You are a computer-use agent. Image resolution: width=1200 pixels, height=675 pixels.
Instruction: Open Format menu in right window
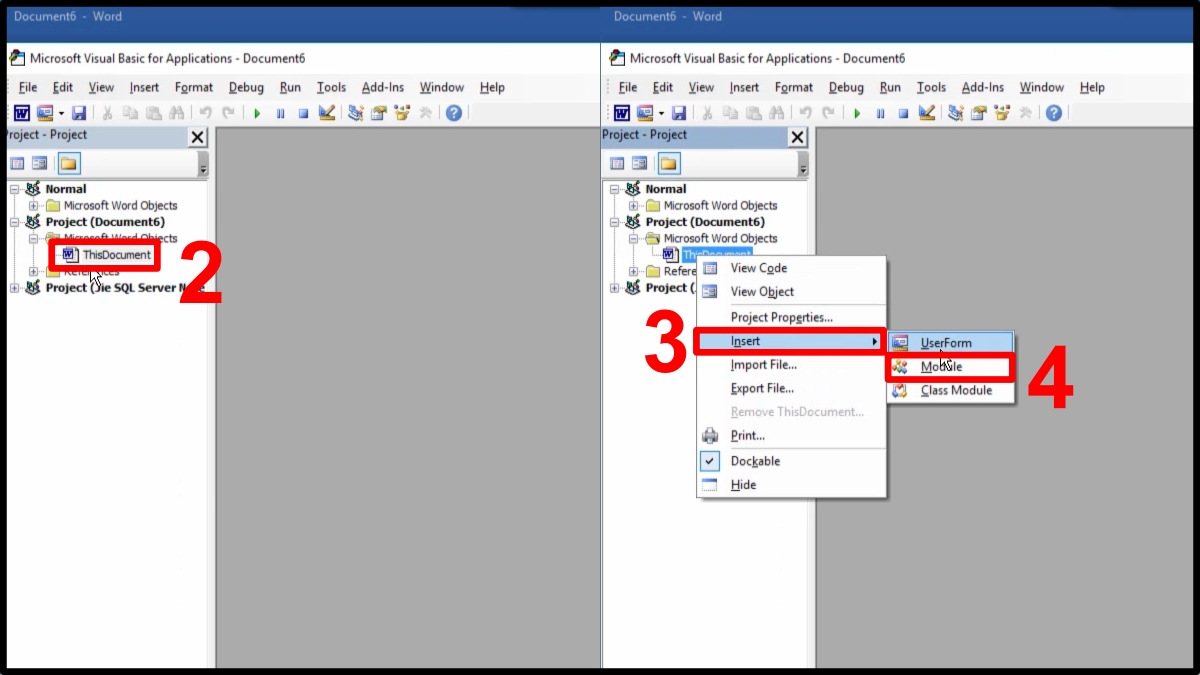coord(794,87)
